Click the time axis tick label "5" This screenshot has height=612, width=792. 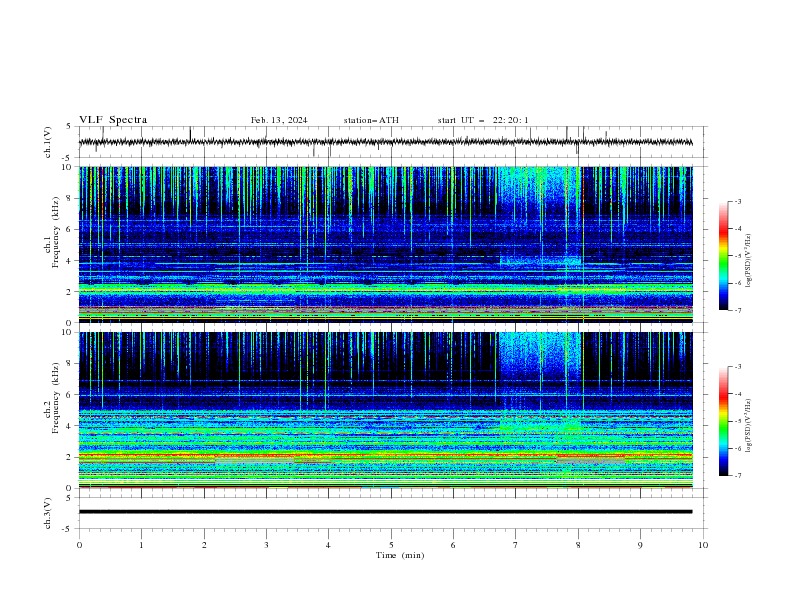pyautogui.click(x=391, y=545)
